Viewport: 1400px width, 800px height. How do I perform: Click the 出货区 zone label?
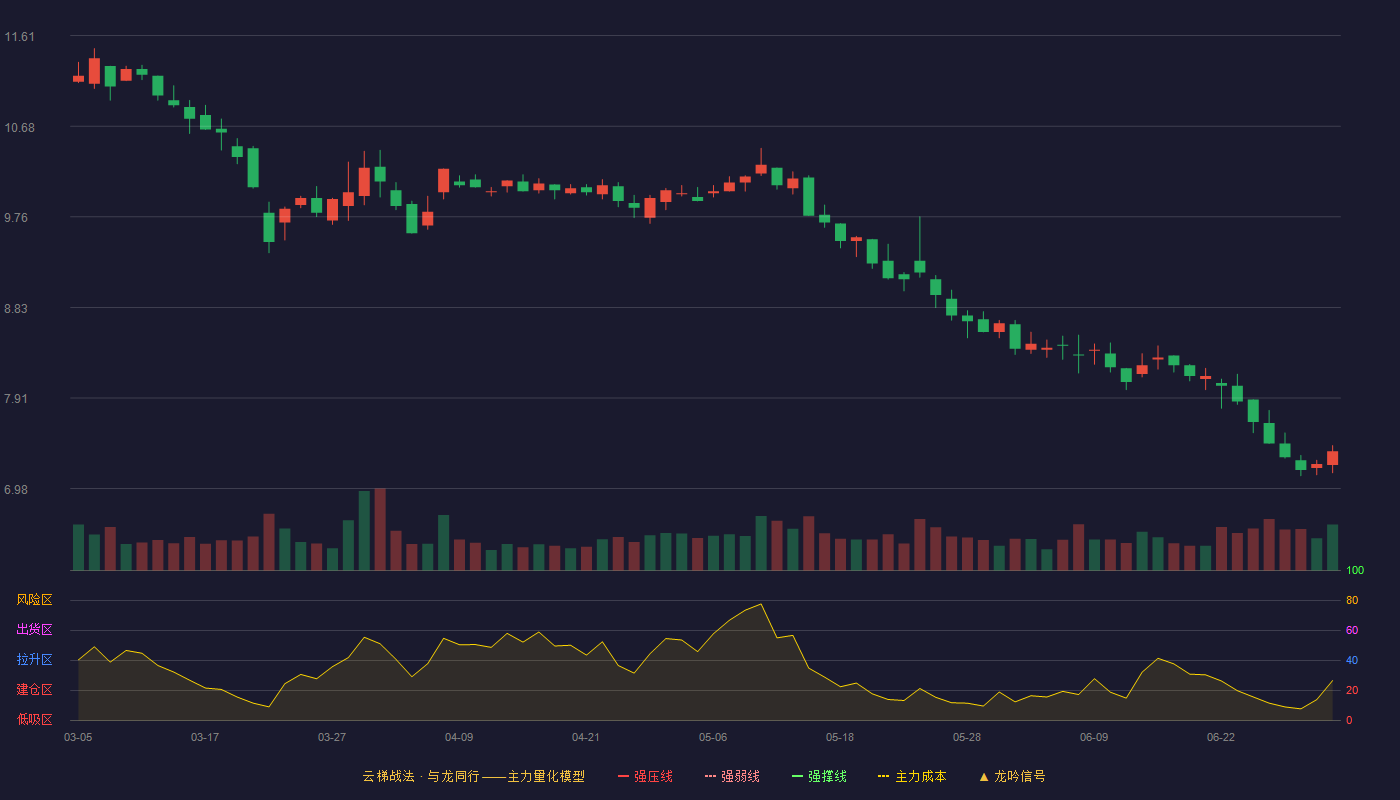(x=34, y=630)
